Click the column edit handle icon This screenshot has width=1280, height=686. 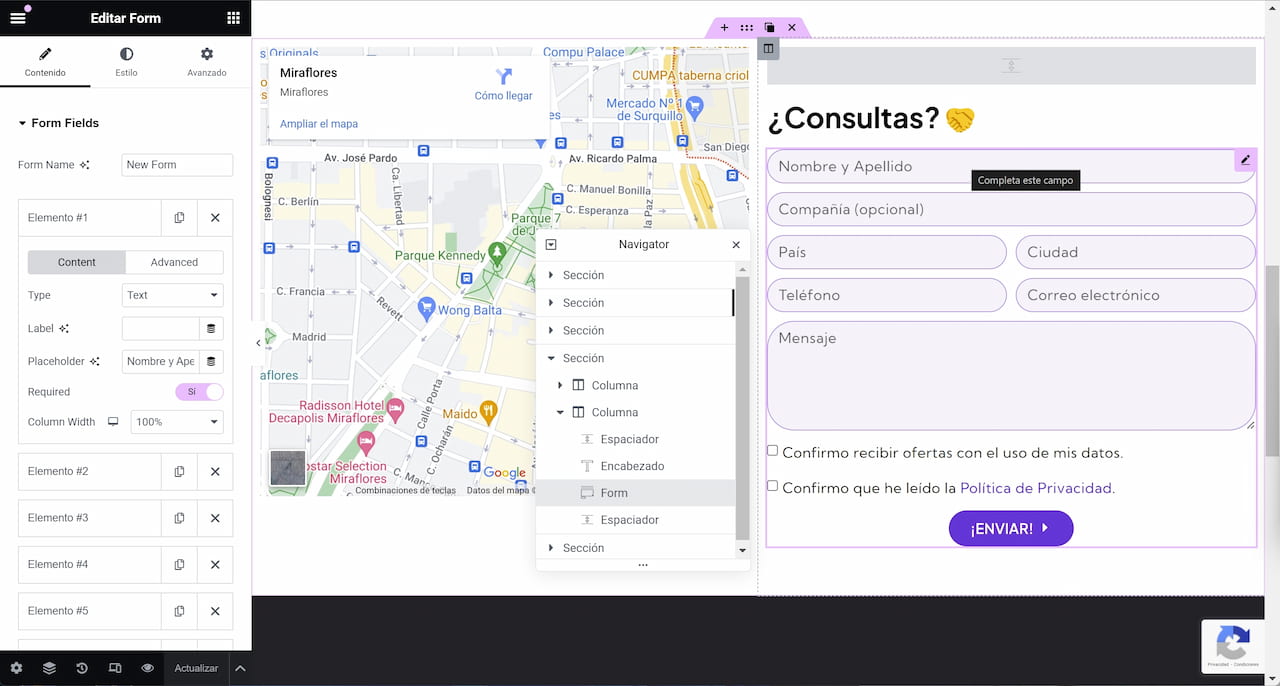coord(768,48)
